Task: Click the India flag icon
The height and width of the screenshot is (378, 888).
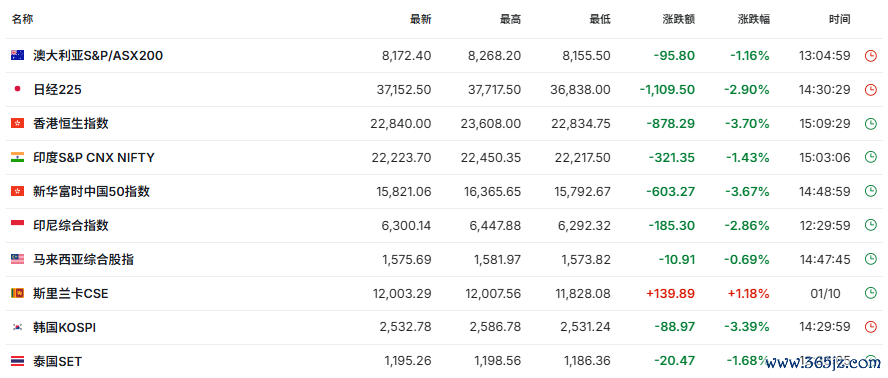Action: (x=17, y=158)
